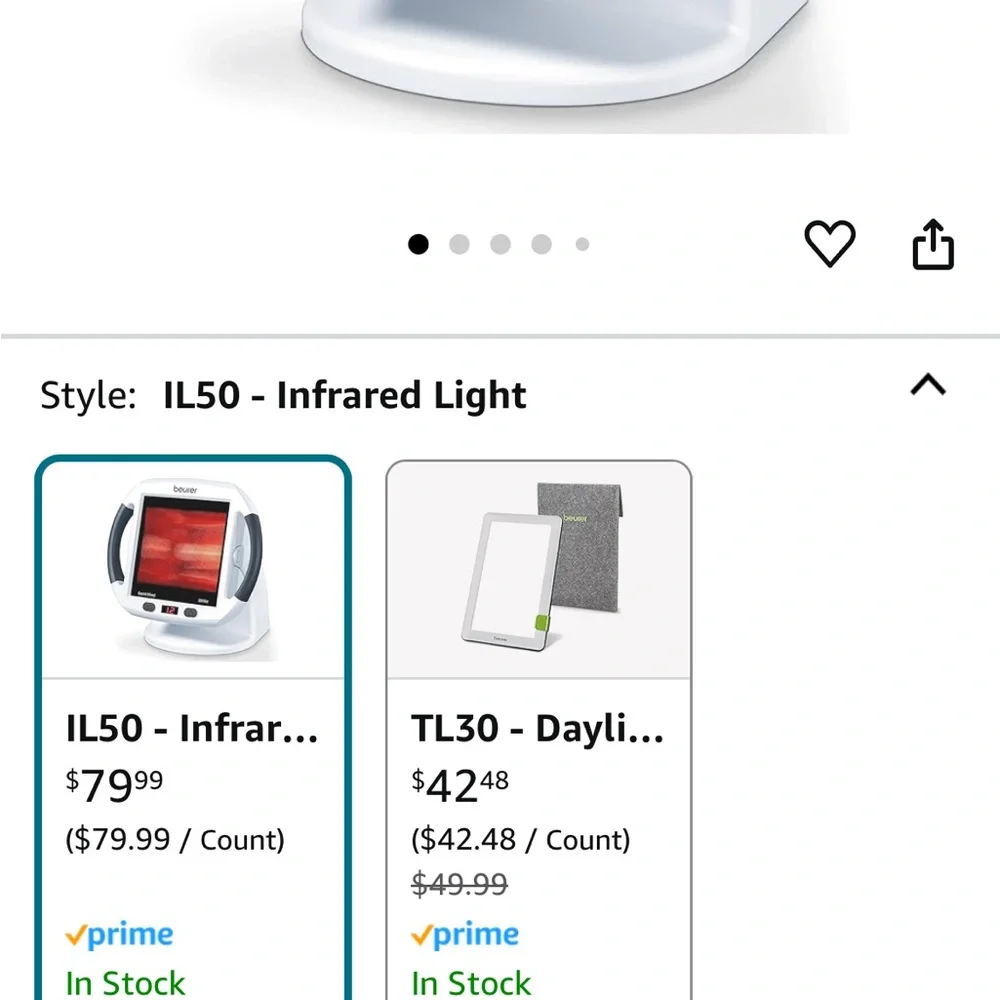Tap the "Style: IL50 - Infrared Light" label
1000x1000 pixels.
coord(283,396)
